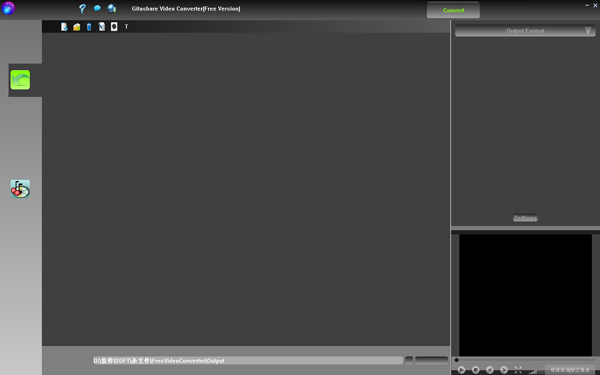Click the globe website icon
Image resolution: width=600 pixels, height=375 pixels.
[x=112, y=8]
